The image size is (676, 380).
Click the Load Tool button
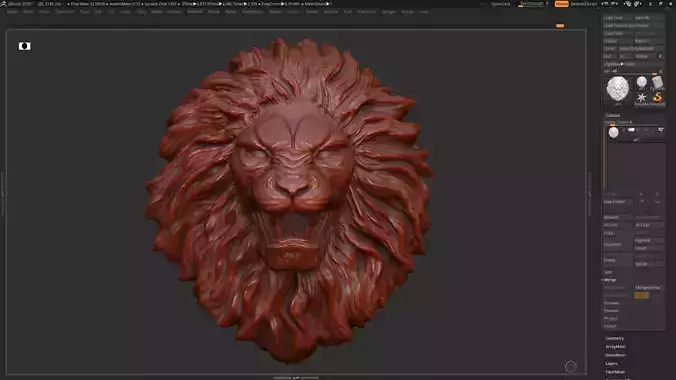(x=618, y=18)
